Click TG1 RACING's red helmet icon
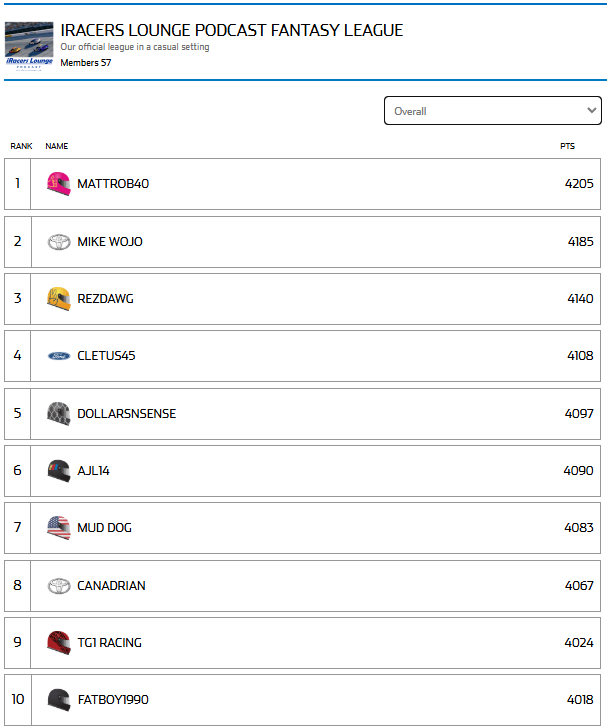607x728 pixels. click(59, 643)
